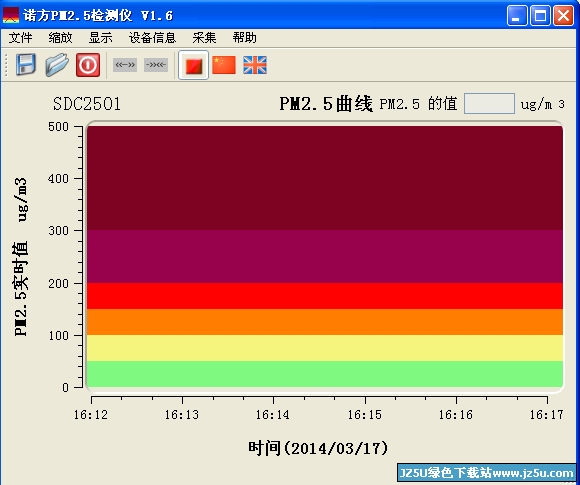The height and width of the screenshot is (485, 580).
Task: Open the 帮助 menu
Action: point(245,38)
